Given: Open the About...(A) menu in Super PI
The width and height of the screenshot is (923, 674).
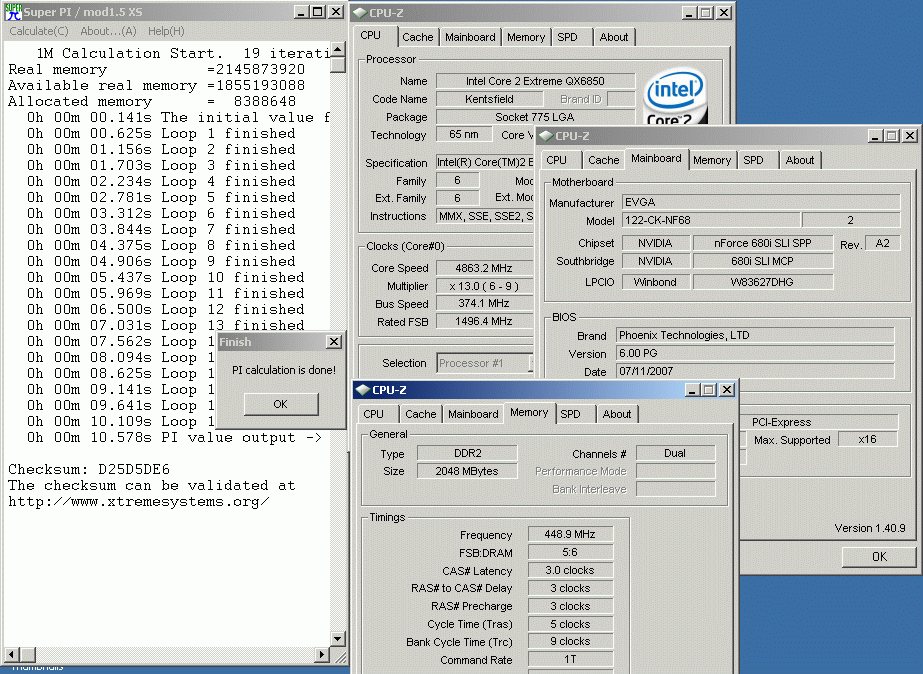Looking at the screenshot, I should click(x=108, y=31).
